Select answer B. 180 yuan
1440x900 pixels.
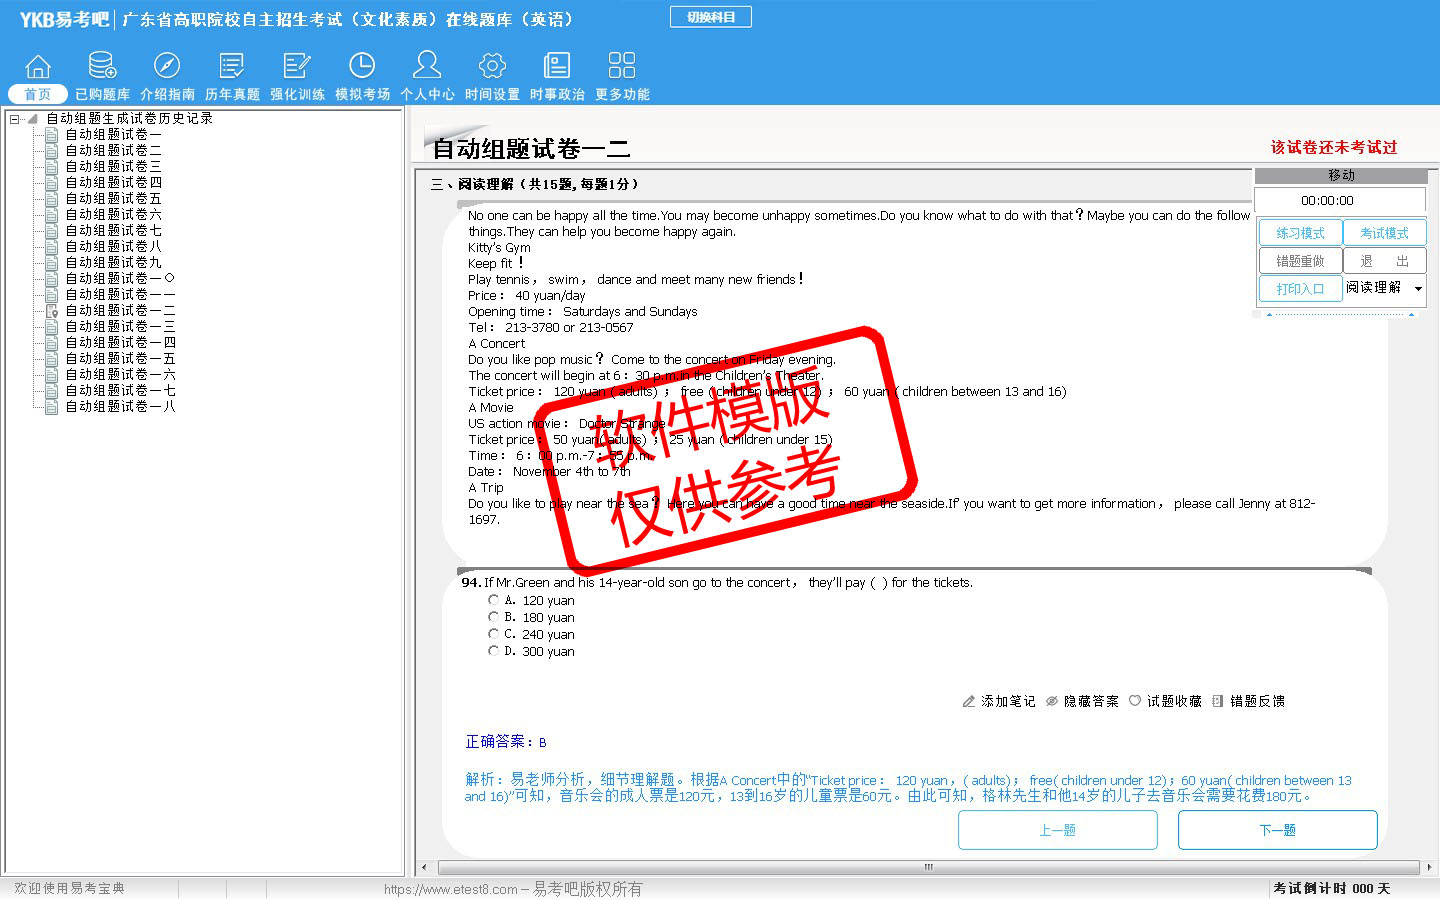pyautogui.click(x=493, y=617)
